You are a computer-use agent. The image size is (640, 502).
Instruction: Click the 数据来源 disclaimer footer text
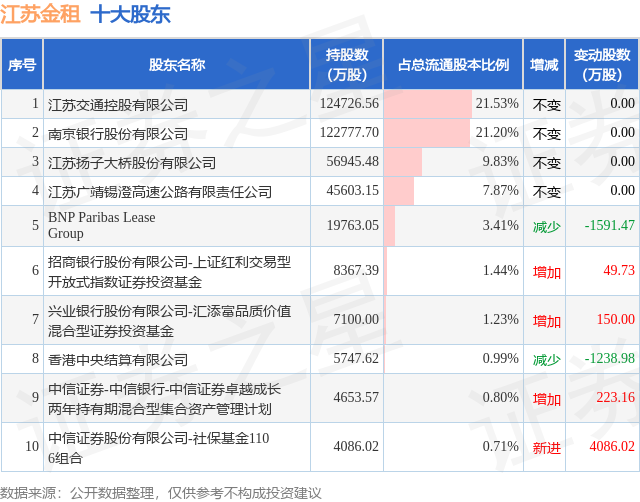(x=161, y=493)
